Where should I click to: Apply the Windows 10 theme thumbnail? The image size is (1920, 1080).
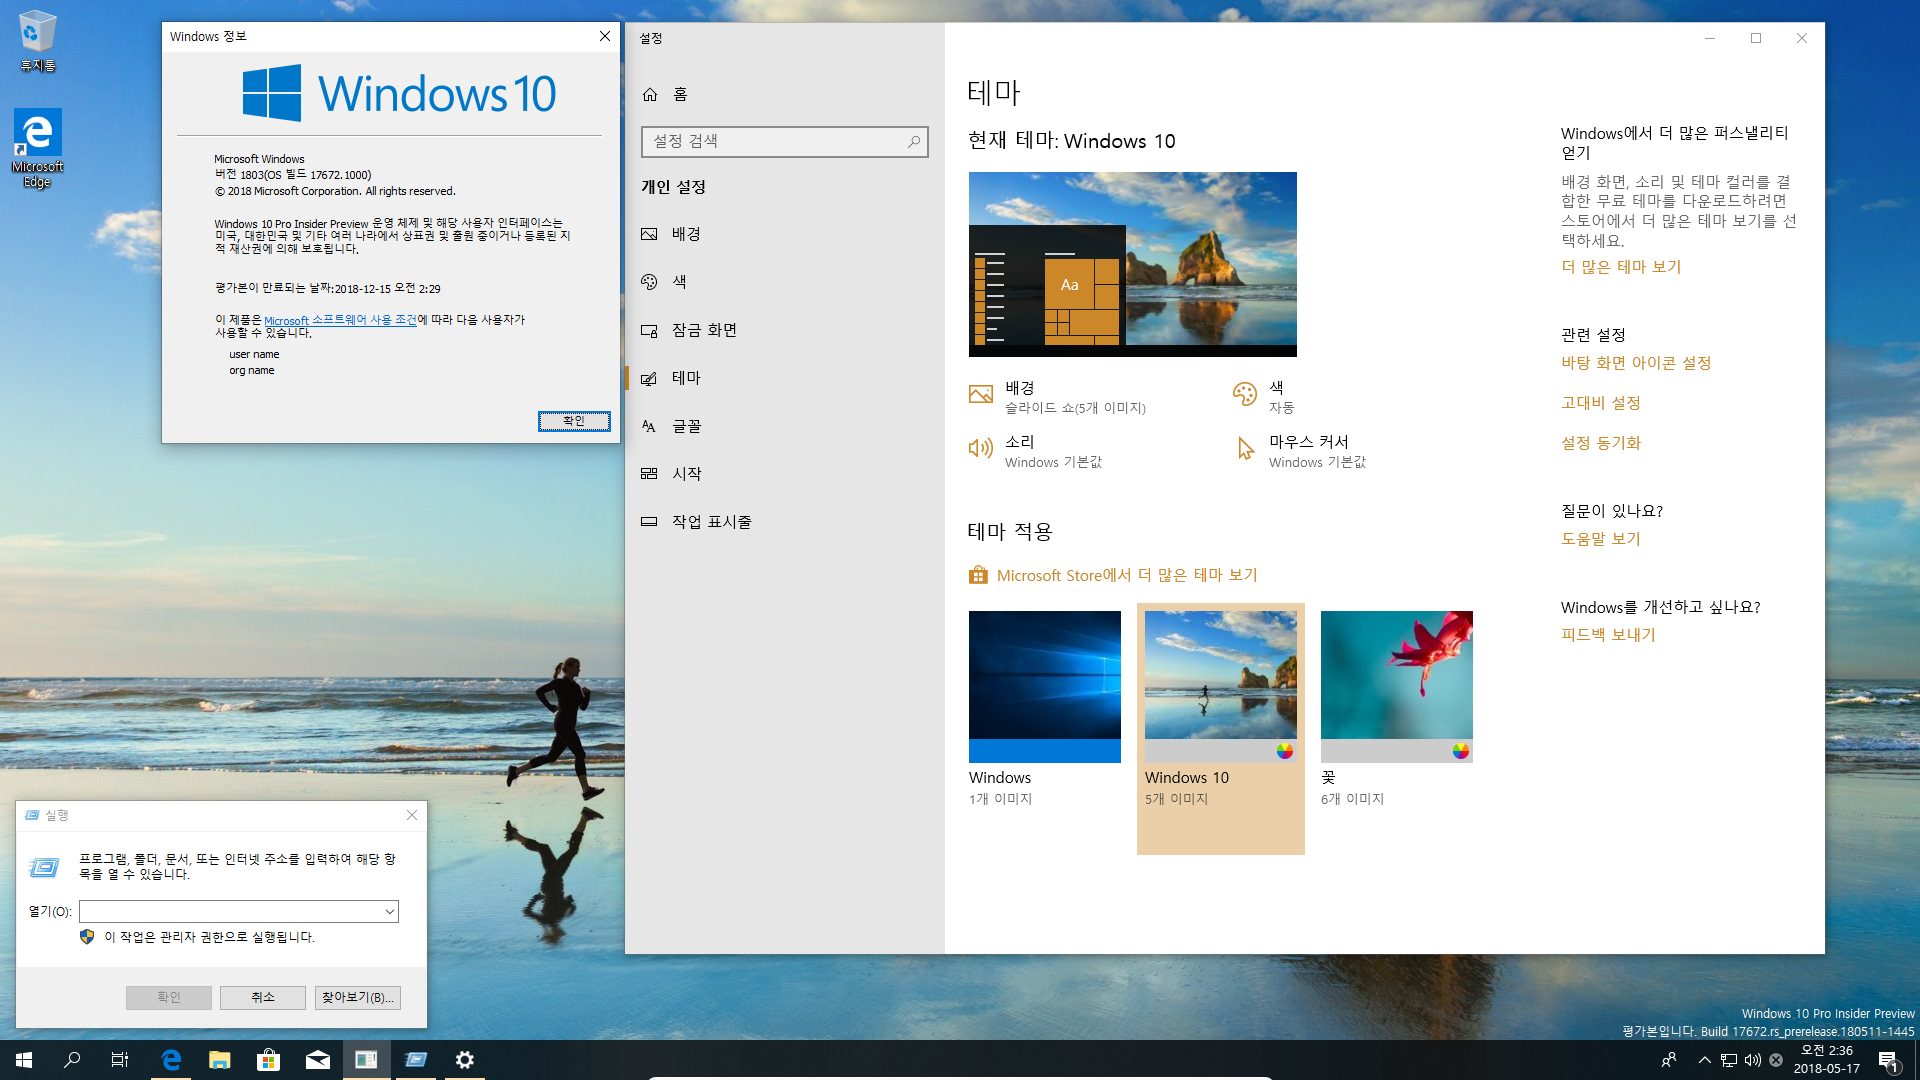[x=1221, y=687]
